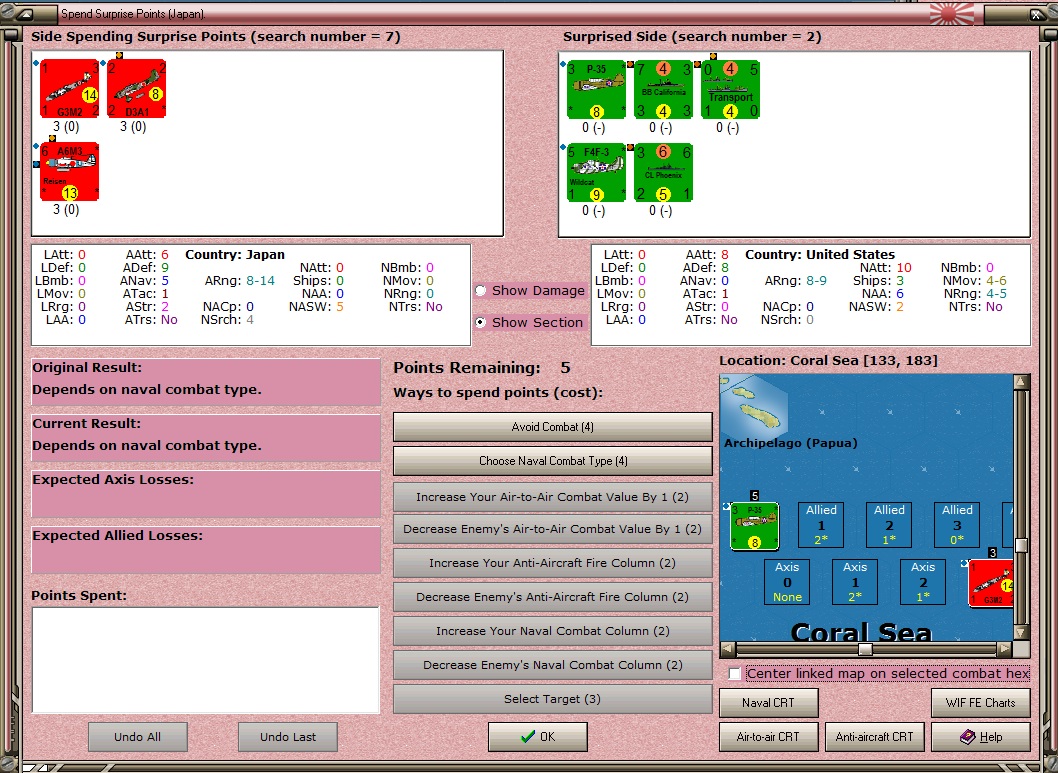This screenshot has height=773, width=1058.
Task: Click Select Target (3) button
Action: 553,699
